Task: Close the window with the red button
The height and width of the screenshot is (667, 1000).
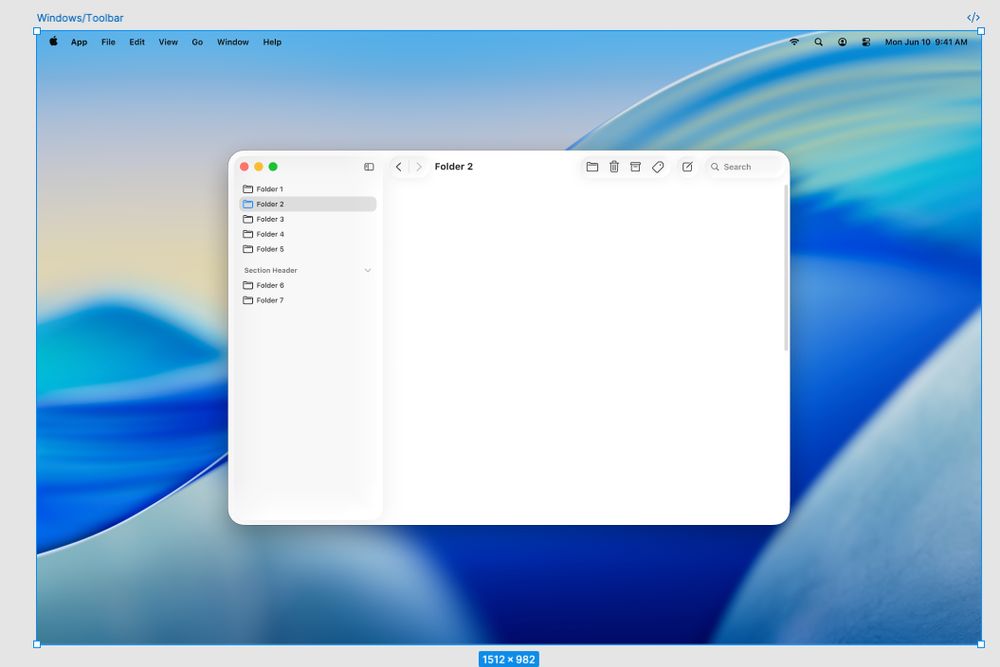Action: pos(244,166)
